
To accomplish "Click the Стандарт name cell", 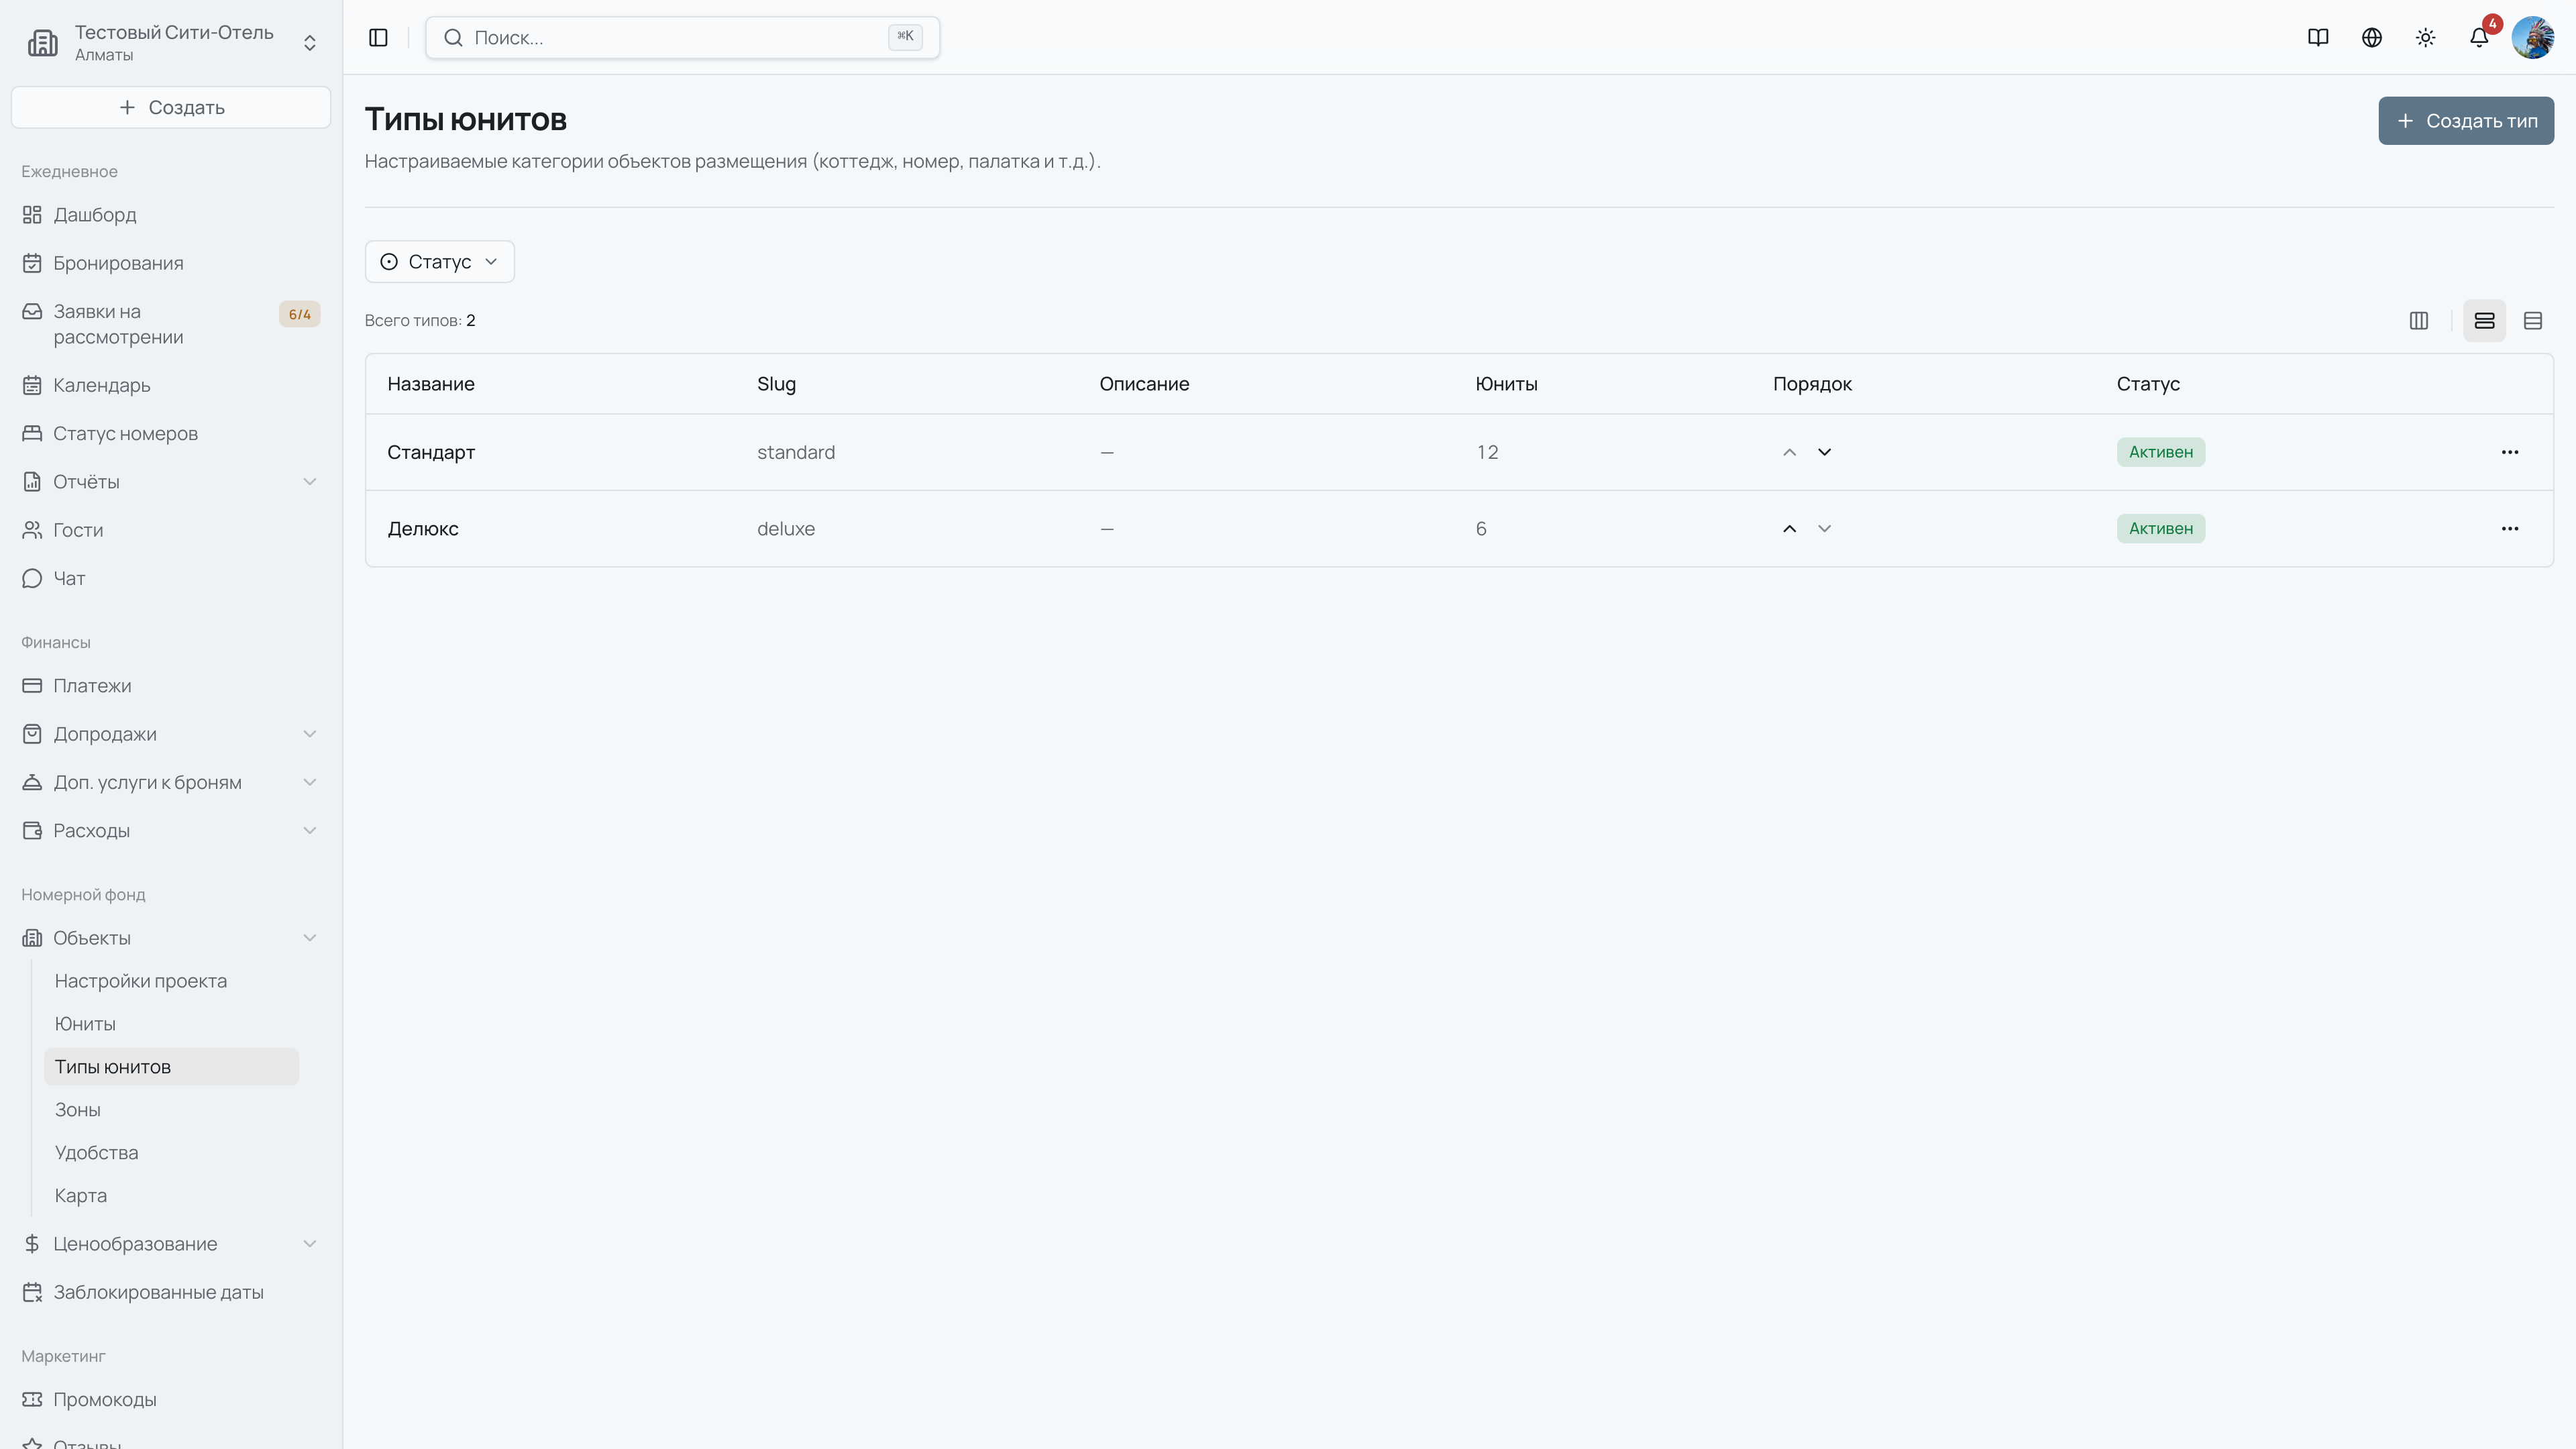I will coord(431,452).
